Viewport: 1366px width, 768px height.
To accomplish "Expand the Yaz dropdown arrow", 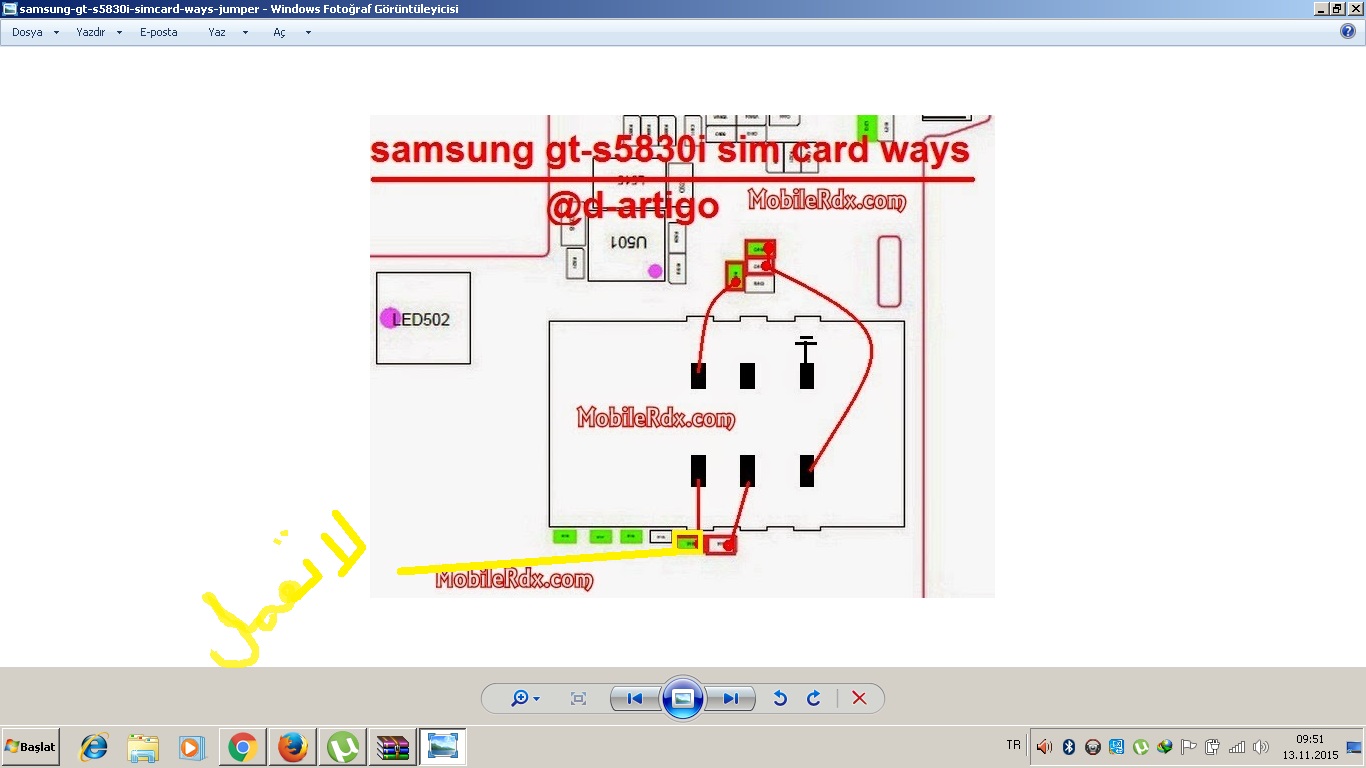I will (x=245, y=33).
